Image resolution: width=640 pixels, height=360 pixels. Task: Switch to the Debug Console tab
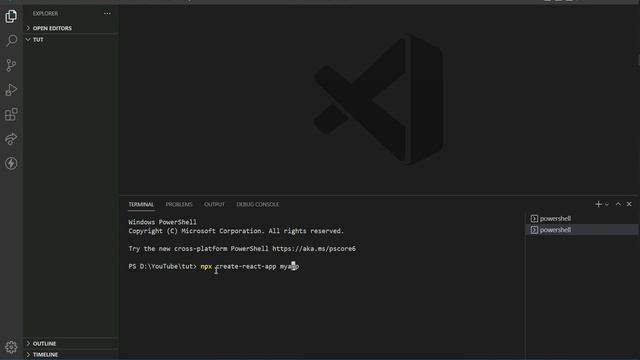(258, 204)
